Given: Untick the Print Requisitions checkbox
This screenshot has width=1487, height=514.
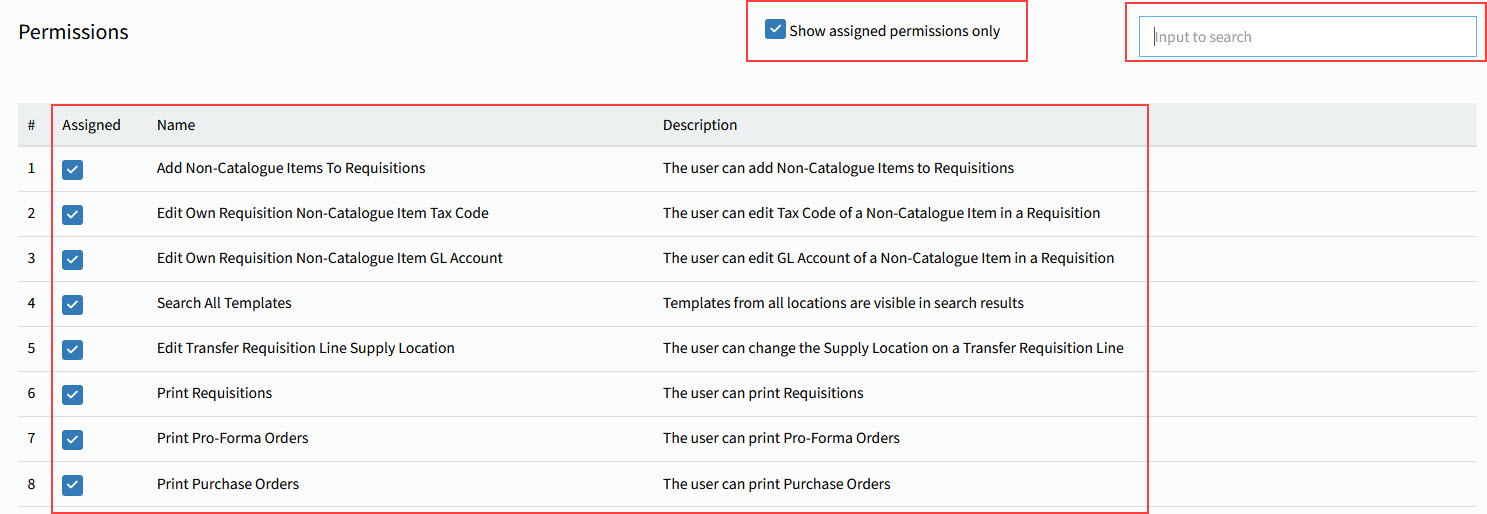Looking at the screenshot, I should pos(72,395).
